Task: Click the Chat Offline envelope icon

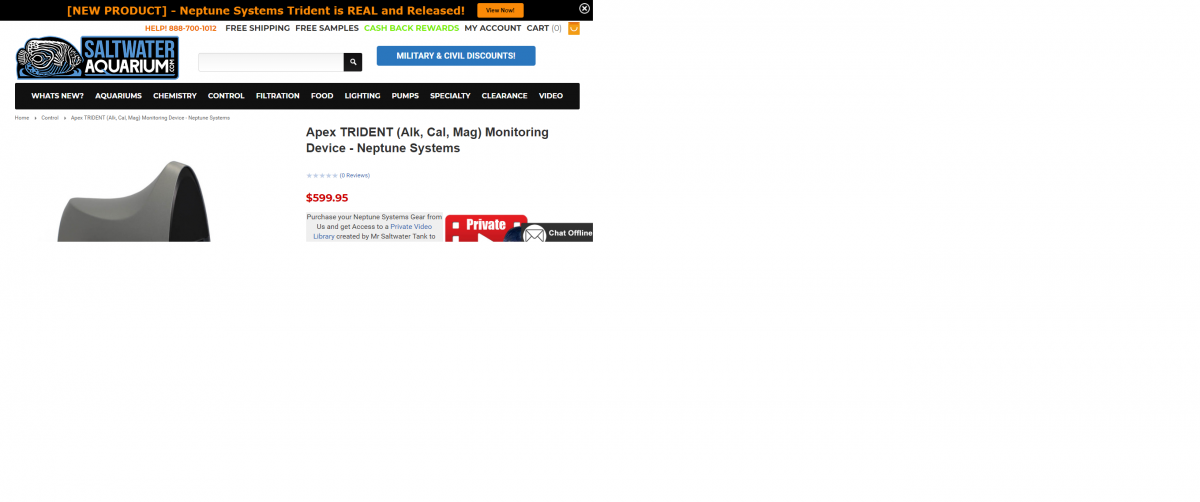Action: [535, 234]
